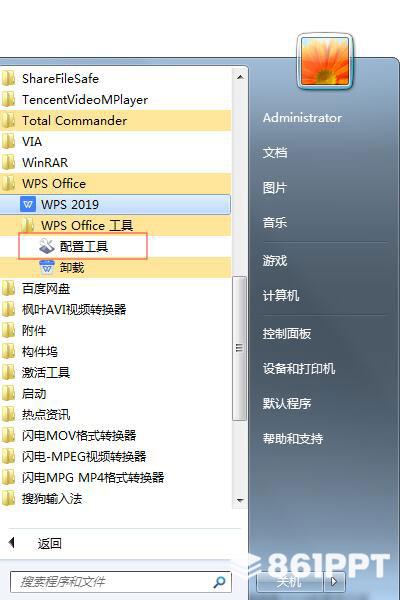The width and height of the screenshot is (400, 600).
Task: Click the 搜索程序和文件 search box
Action: 121,582
